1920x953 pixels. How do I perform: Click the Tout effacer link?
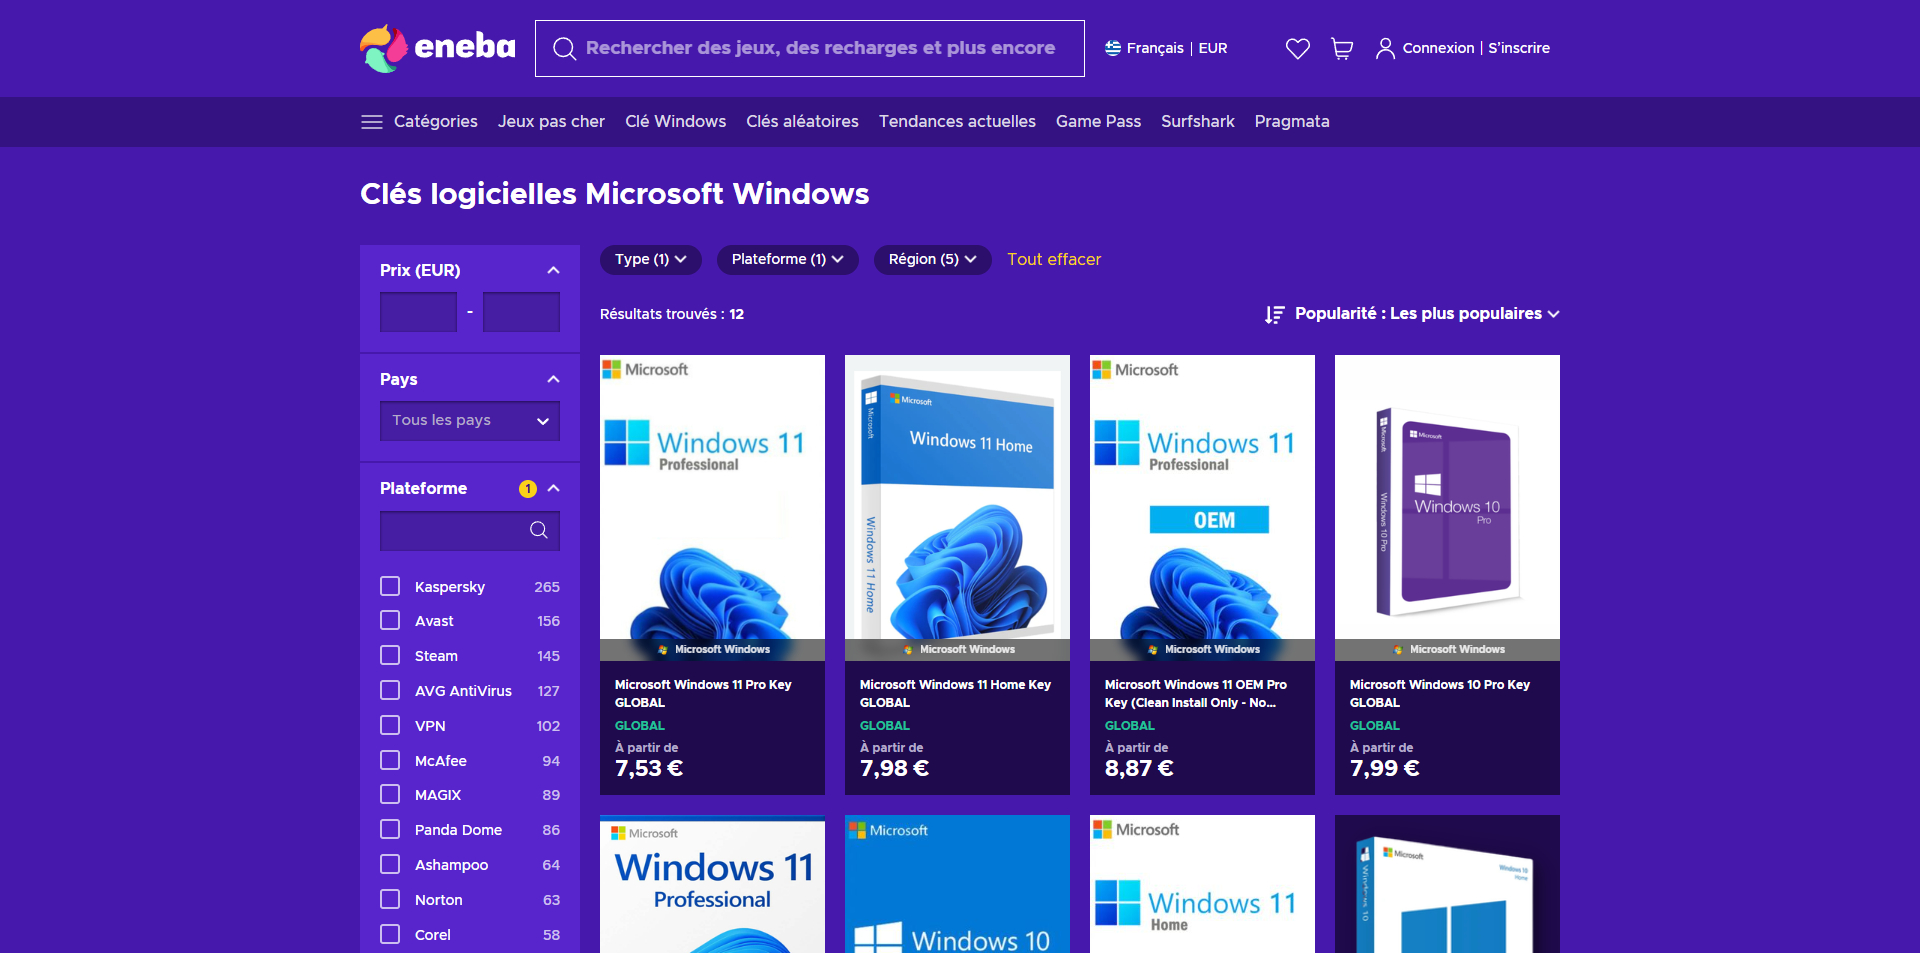click(x=1054, y=259)
